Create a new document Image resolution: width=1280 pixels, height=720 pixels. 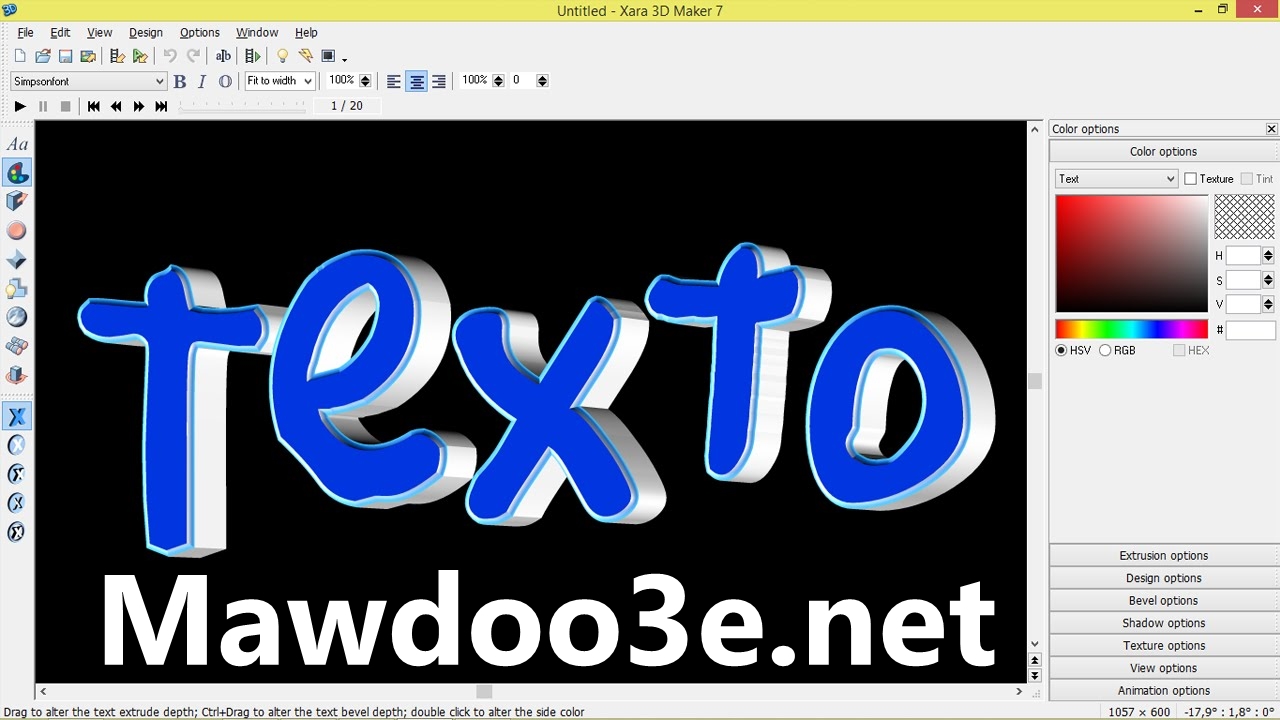(19, 57)
